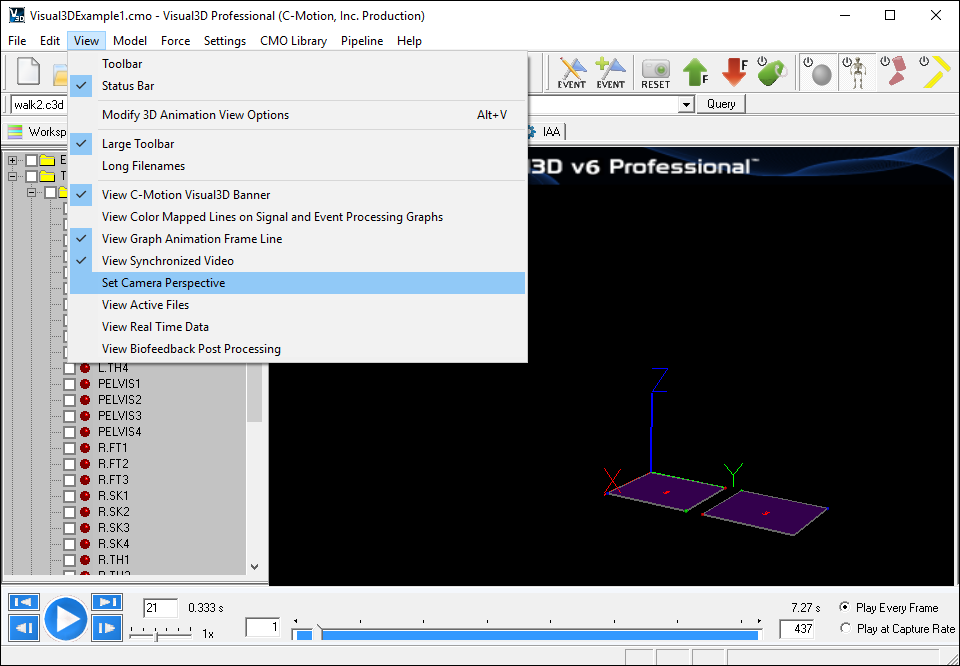Click the new blank document icon
This screenshot has width=960, height=666.
(x=29, y=73)
